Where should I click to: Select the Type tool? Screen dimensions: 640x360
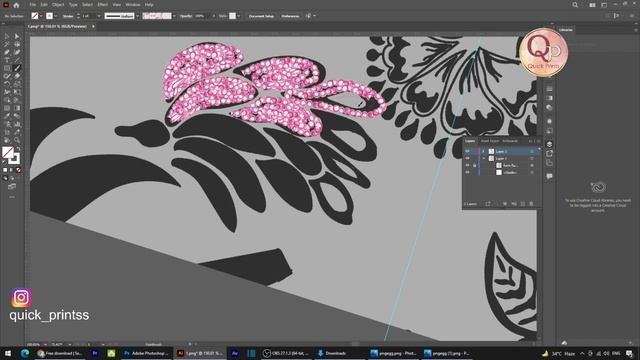click(x=7, y=60)
